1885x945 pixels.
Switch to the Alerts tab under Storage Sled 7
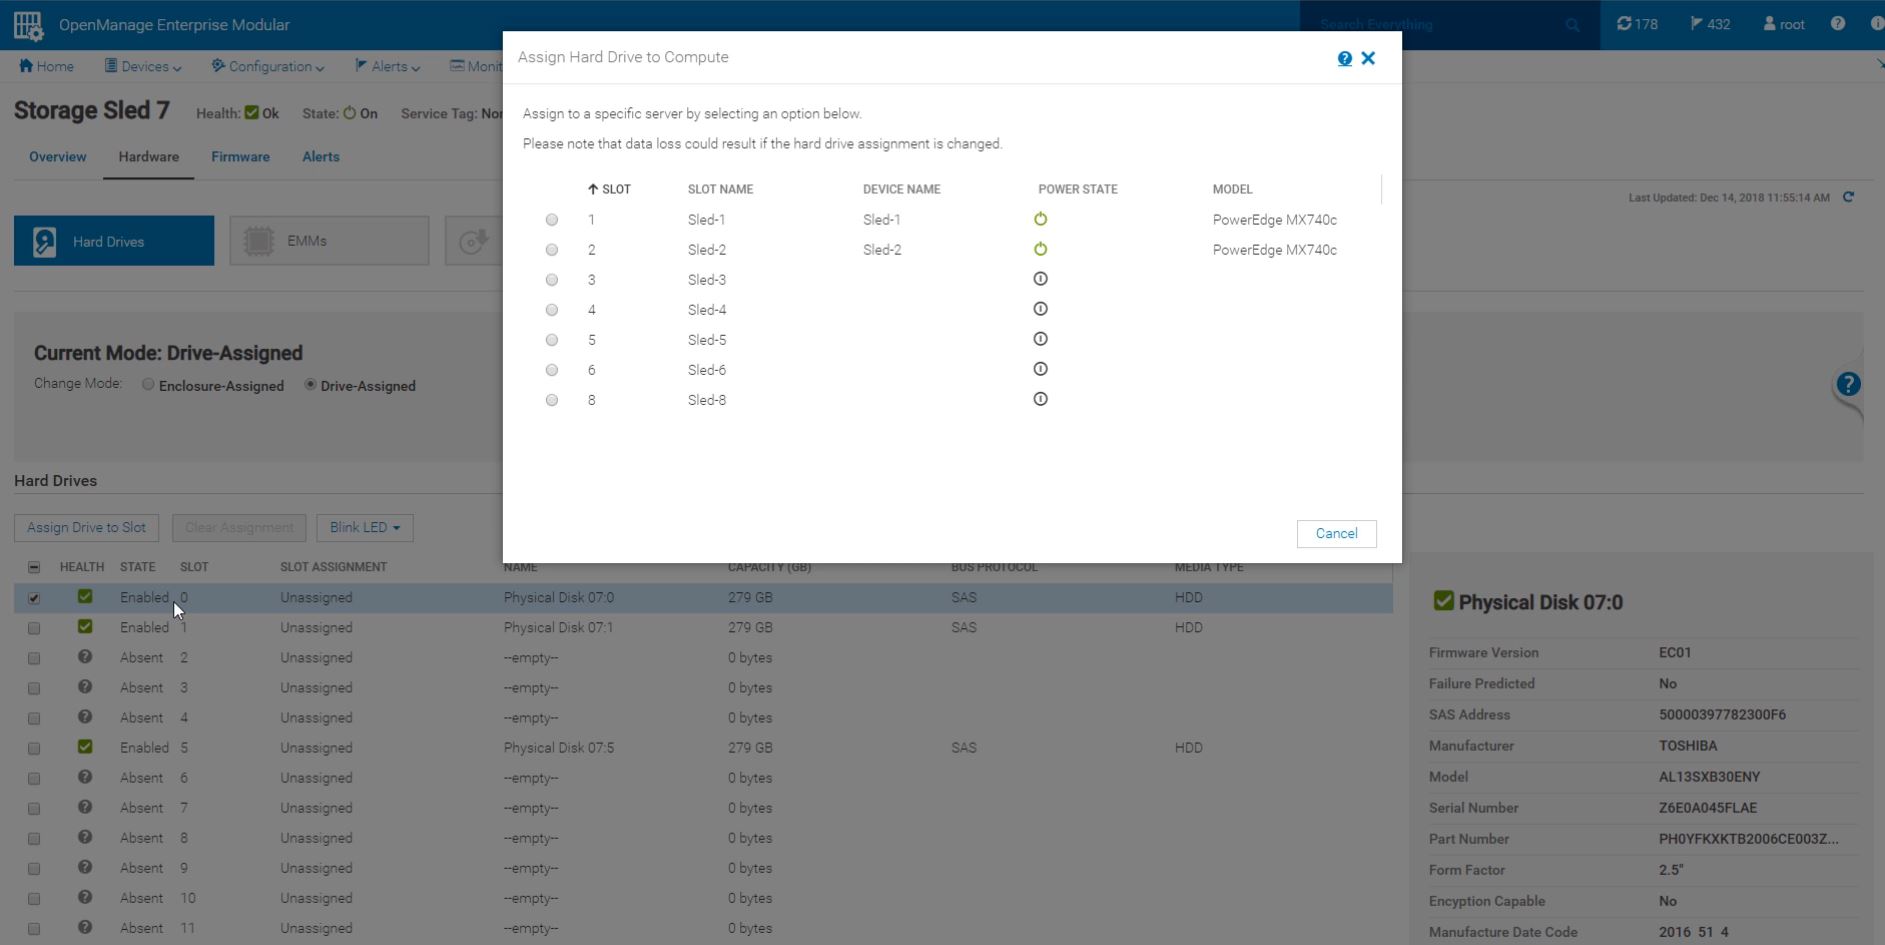coord(321,157)
